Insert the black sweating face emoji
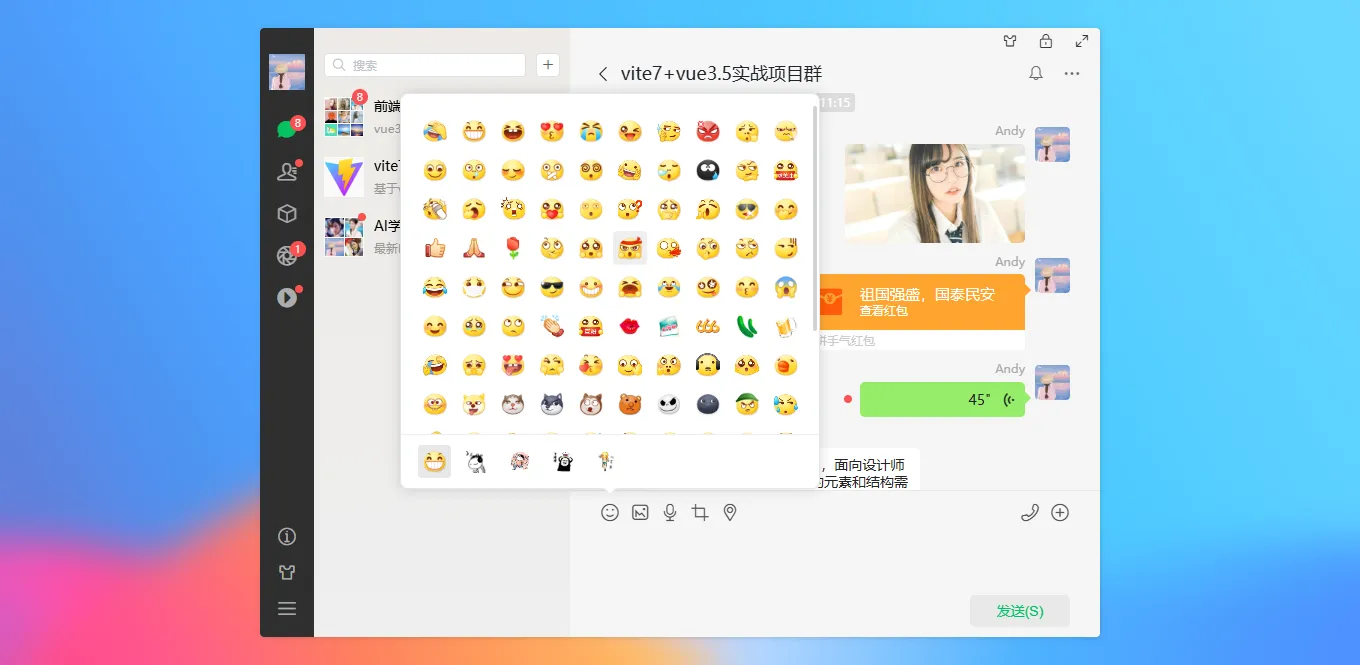 pos(708,170)
